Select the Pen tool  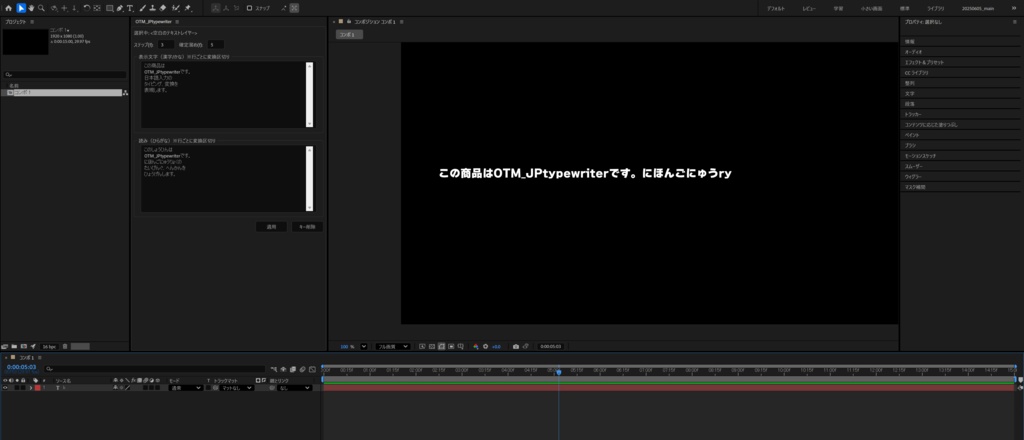point(120,8)
